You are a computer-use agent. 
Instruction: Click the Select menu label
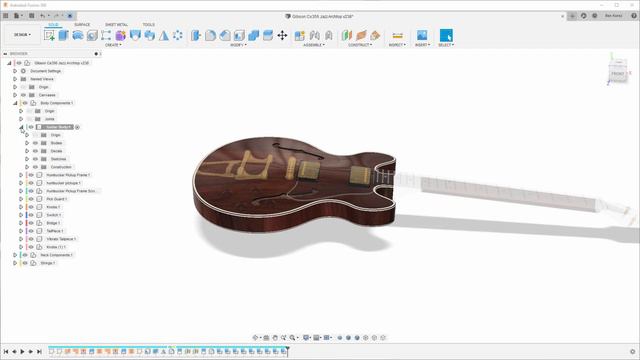point(446,45)
